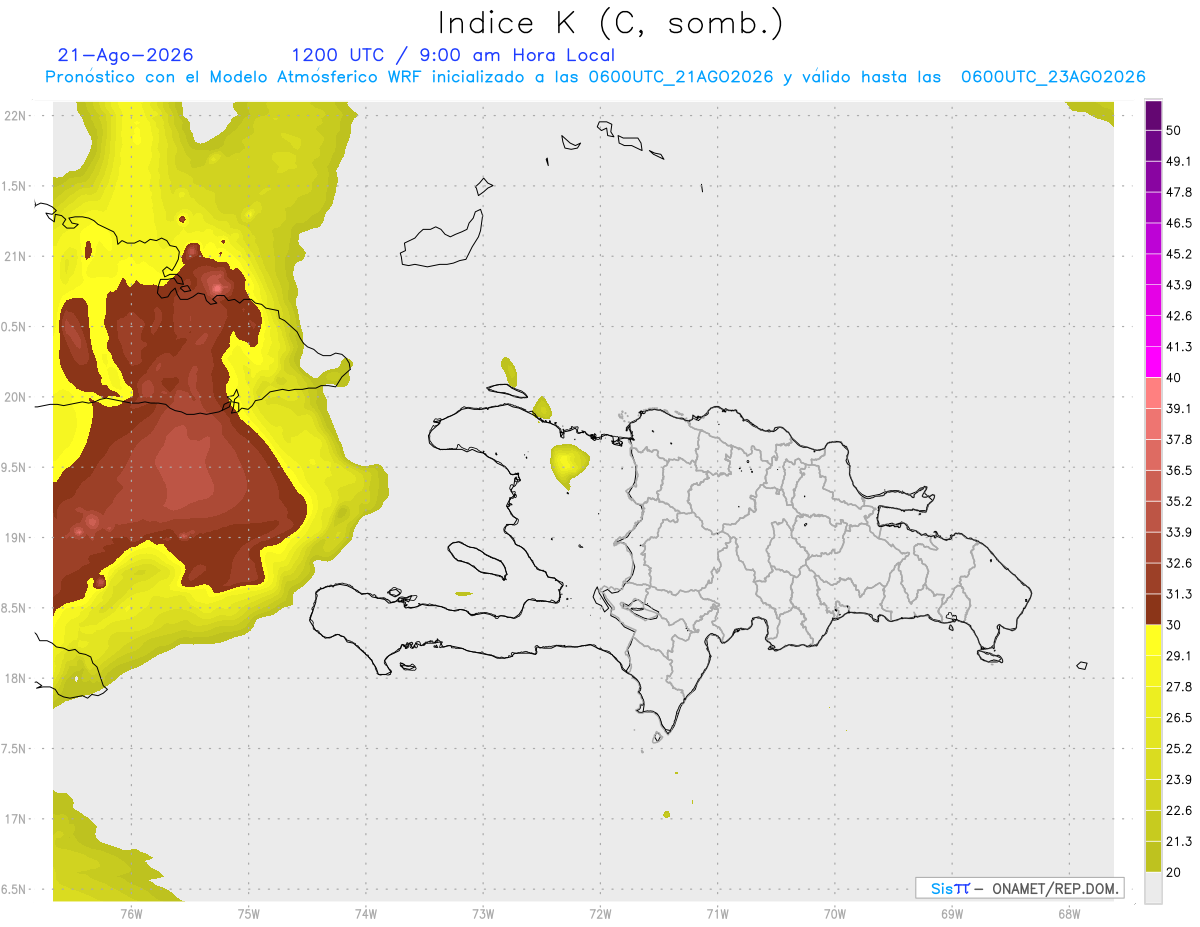The width and height of the screenshot is (1200, 927).
Task: Select the date label '21-Ago-2026'
Action: click(x=126, y=55)
